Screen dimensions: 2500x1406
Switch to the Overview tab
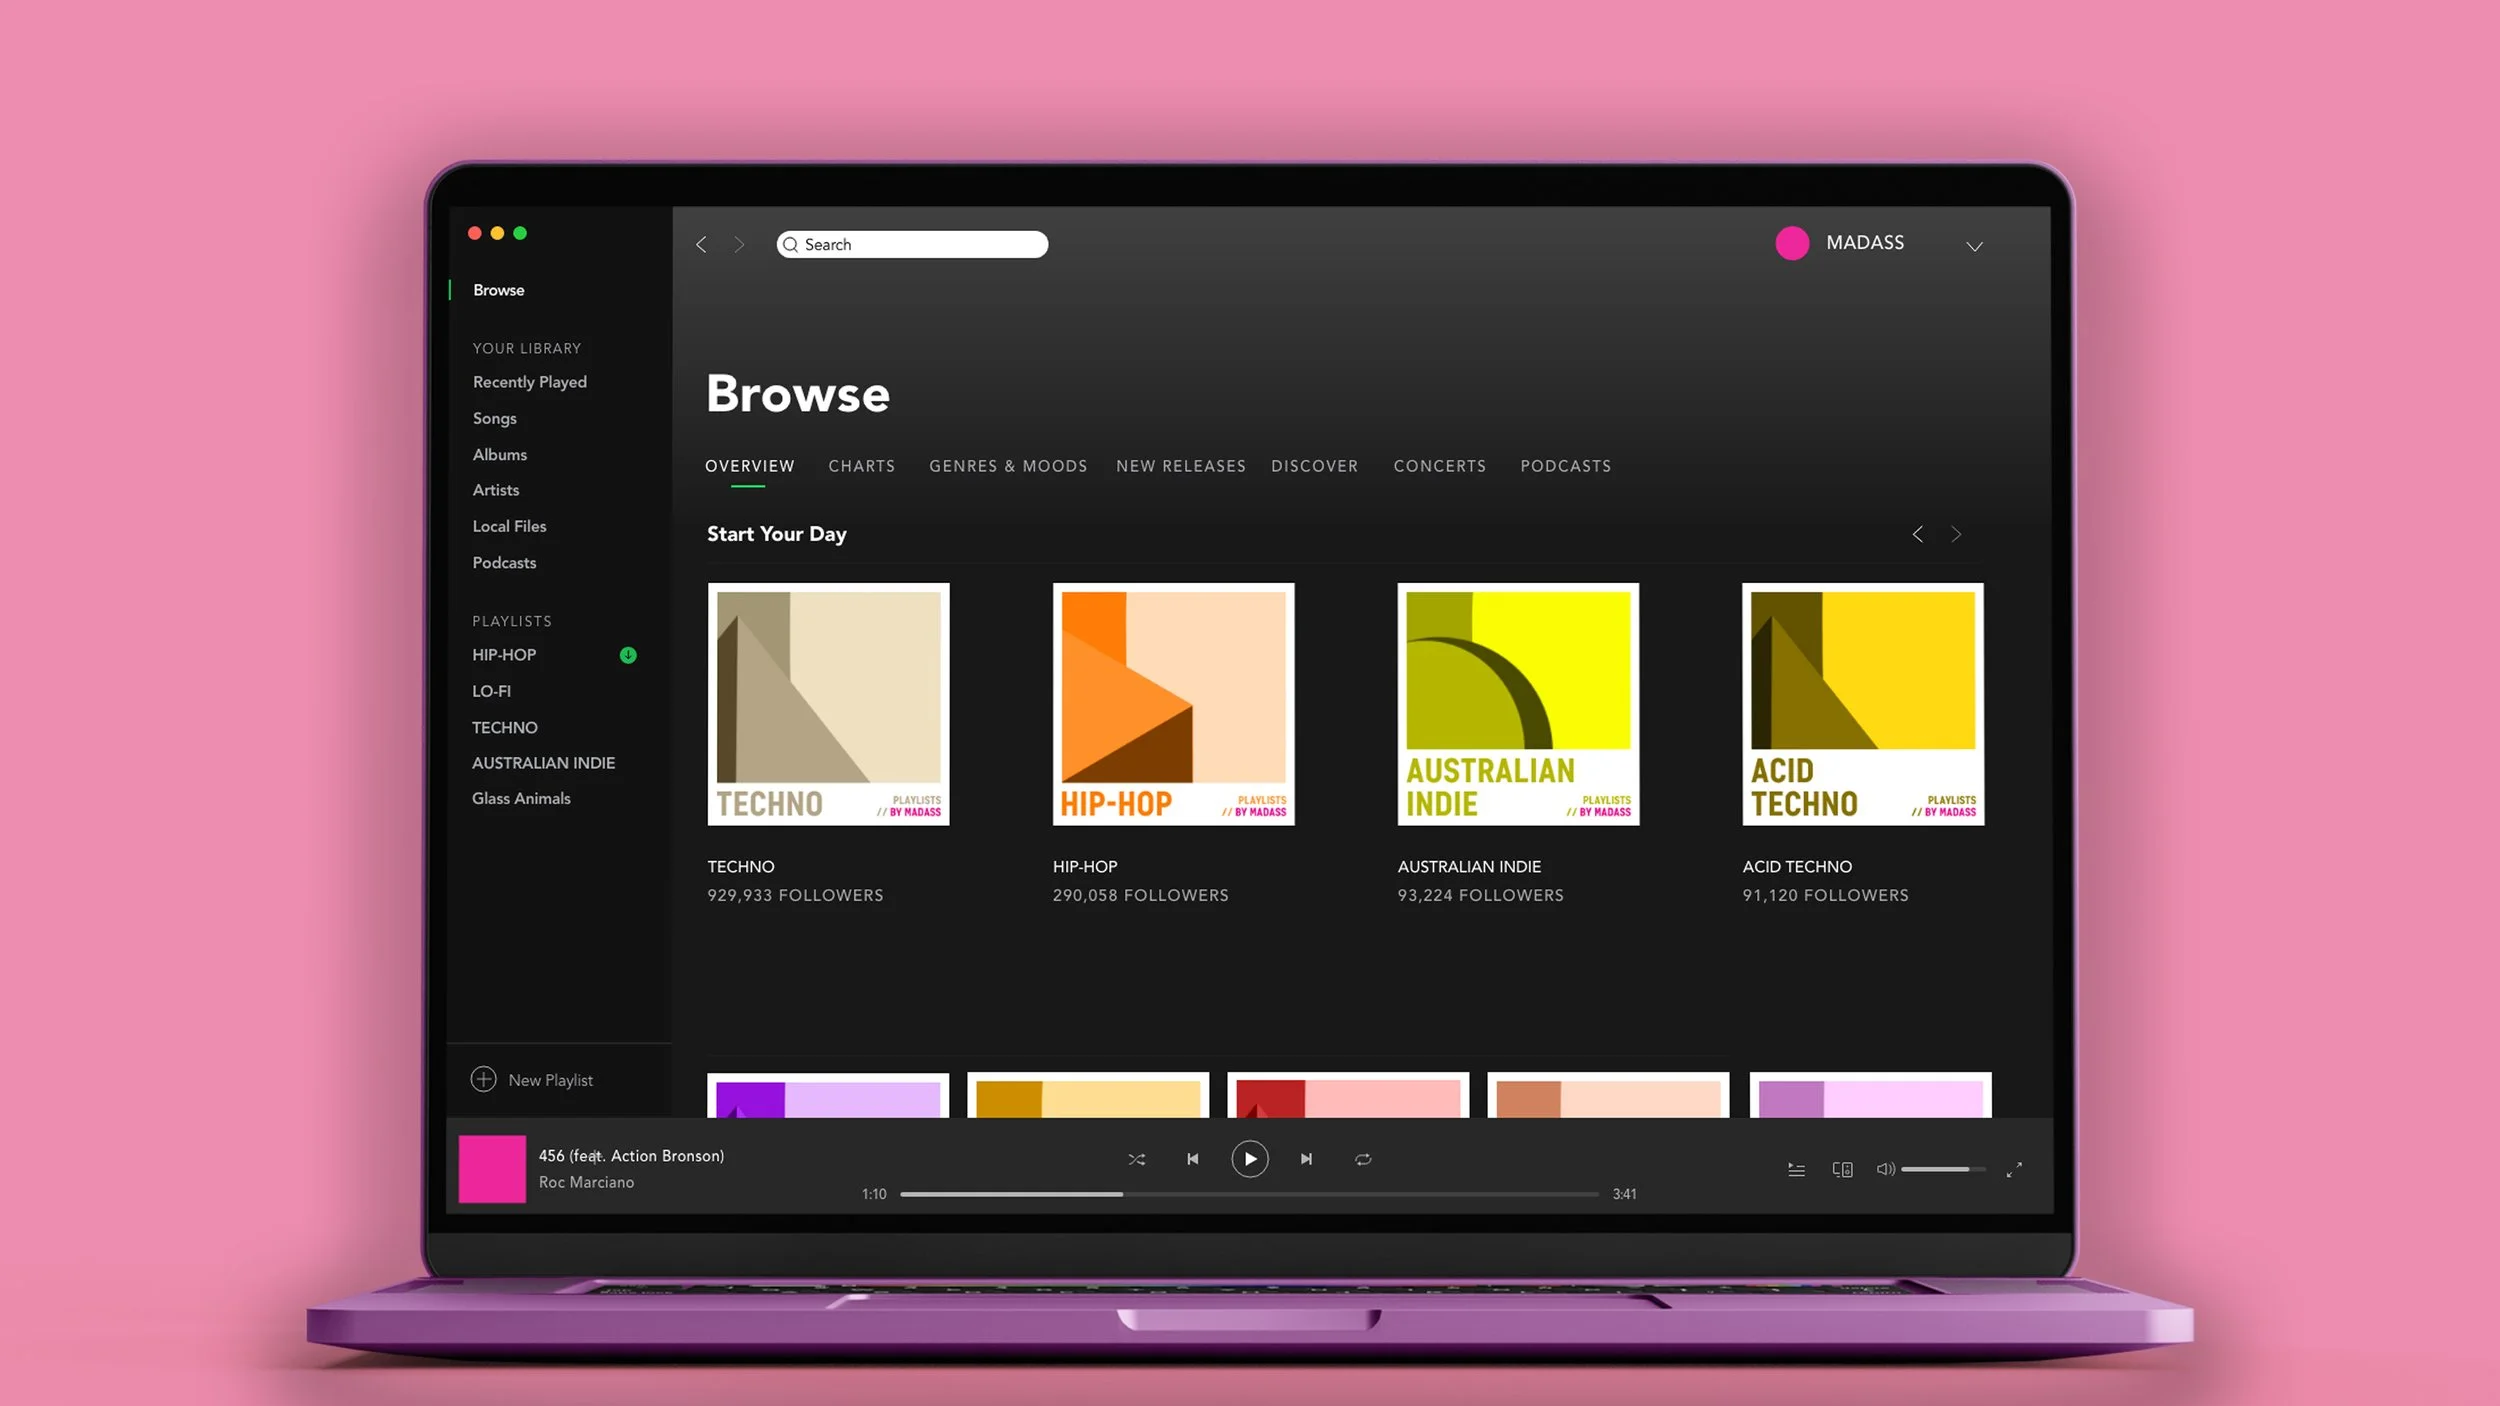749,466
